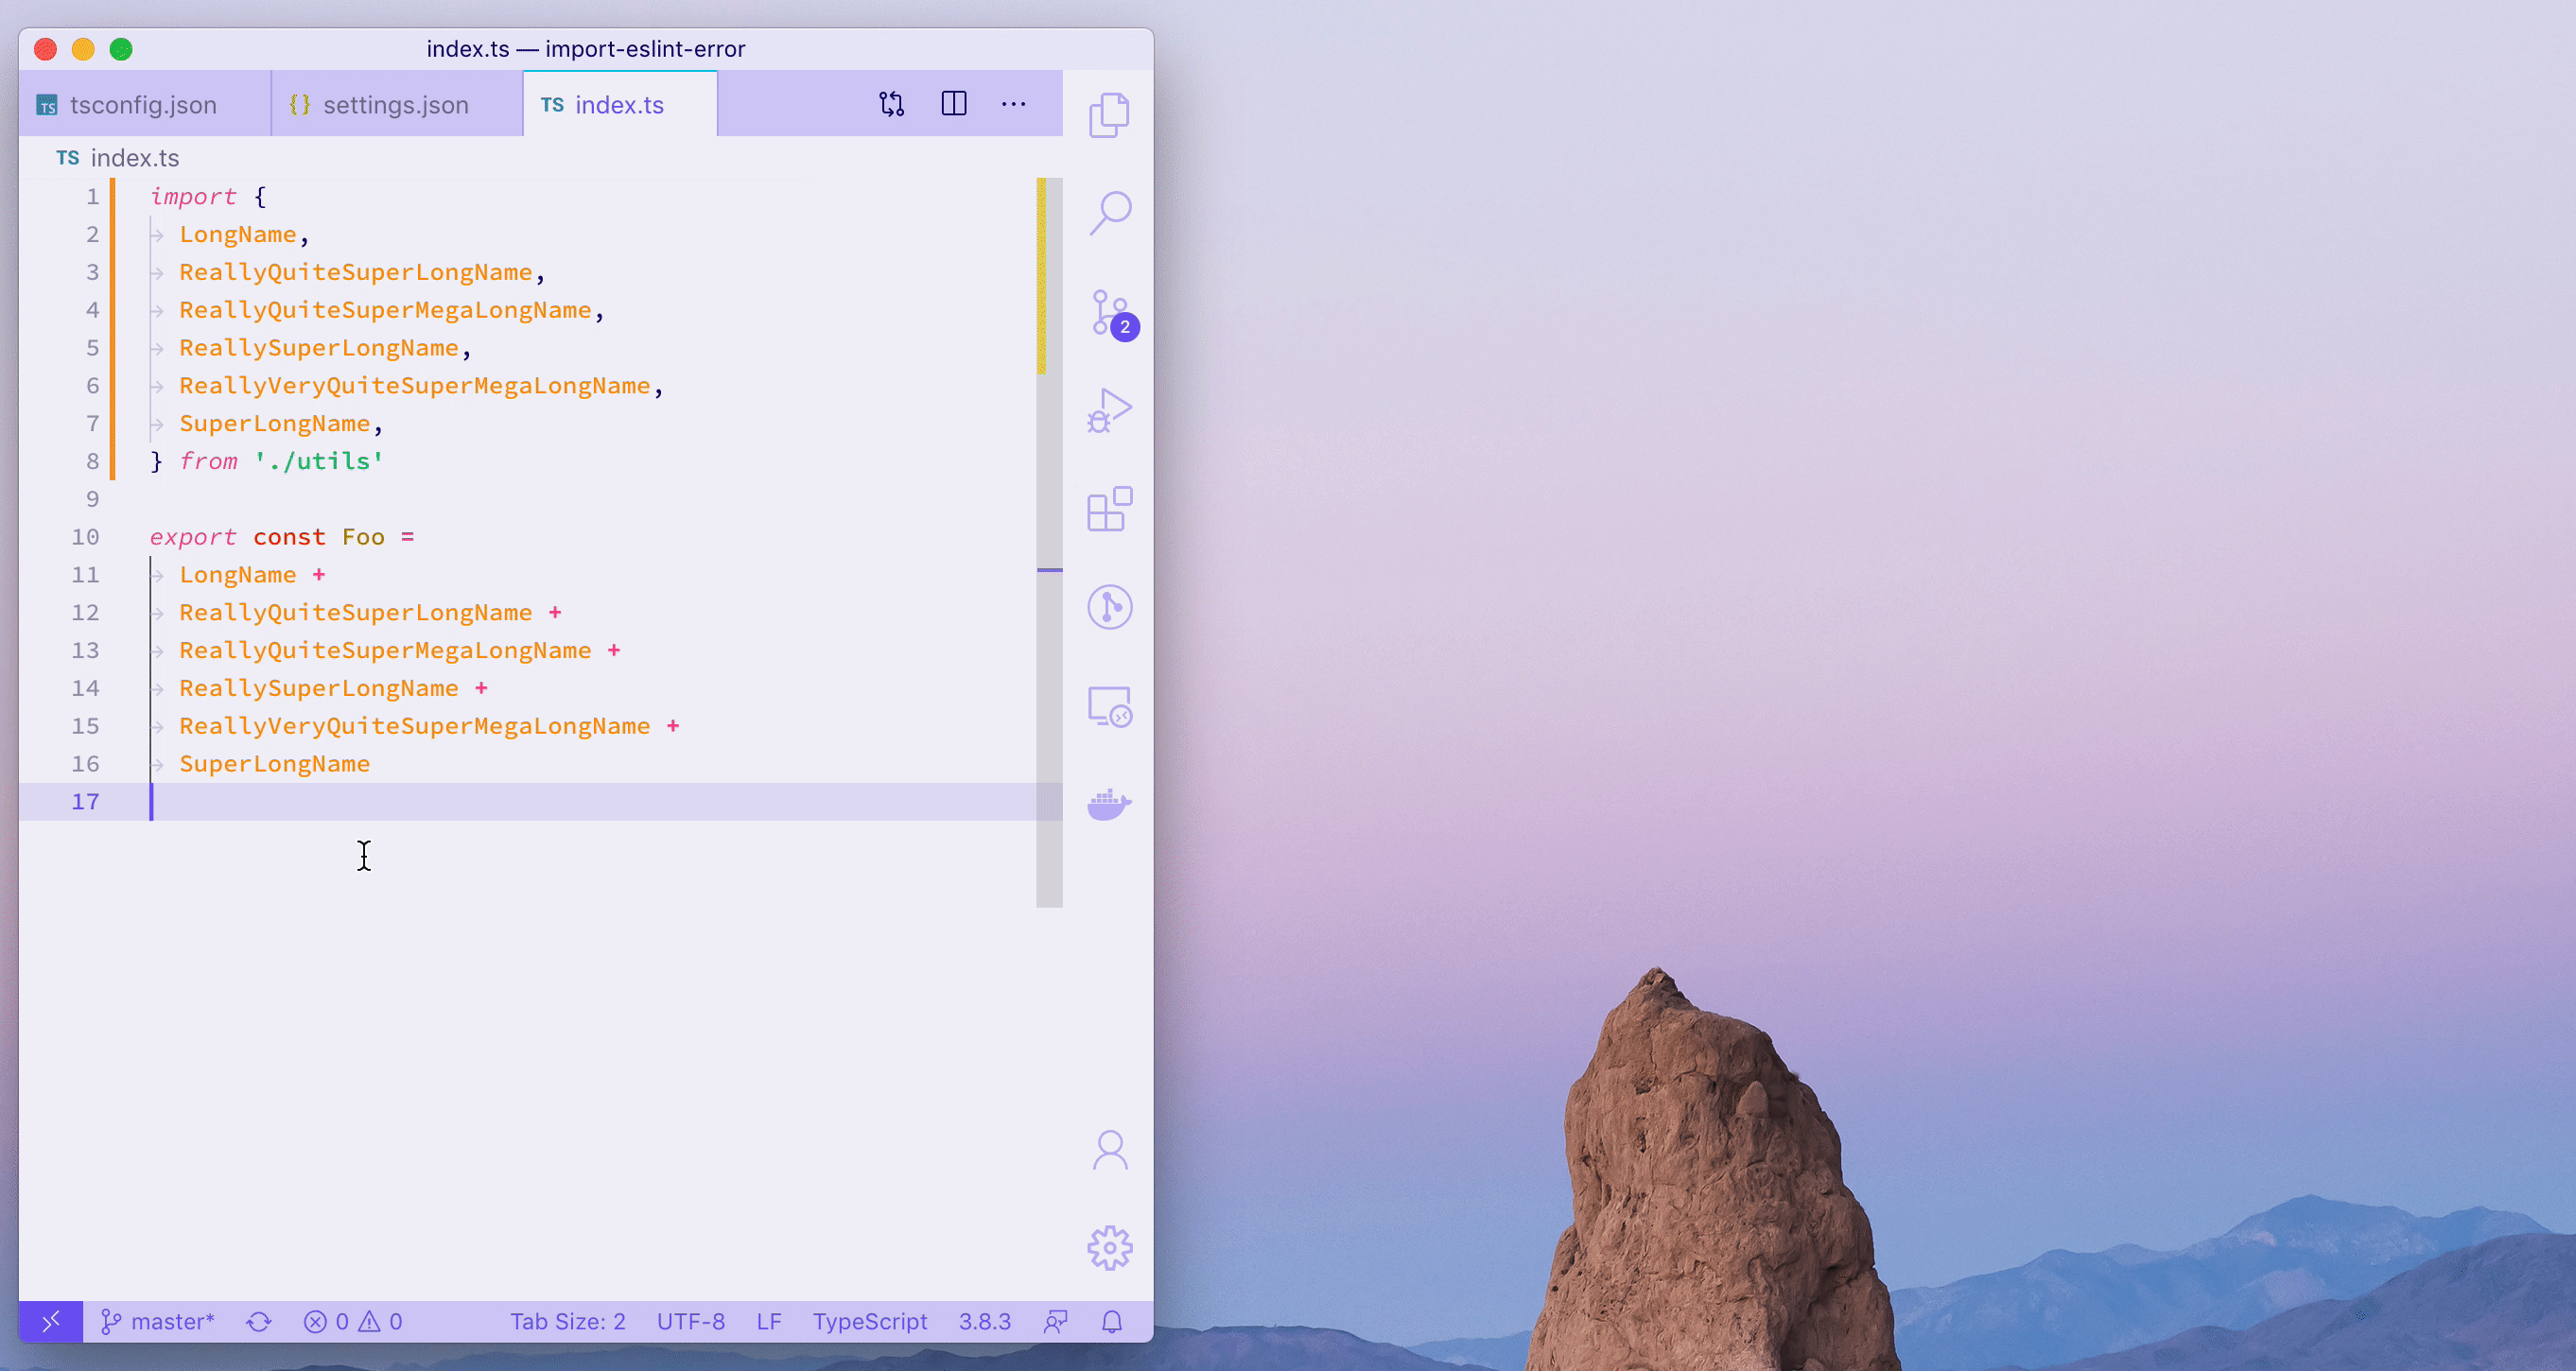Click ReallySuperLongName on line 14
Screen dimensions: 2576x1371
[319, 688]
